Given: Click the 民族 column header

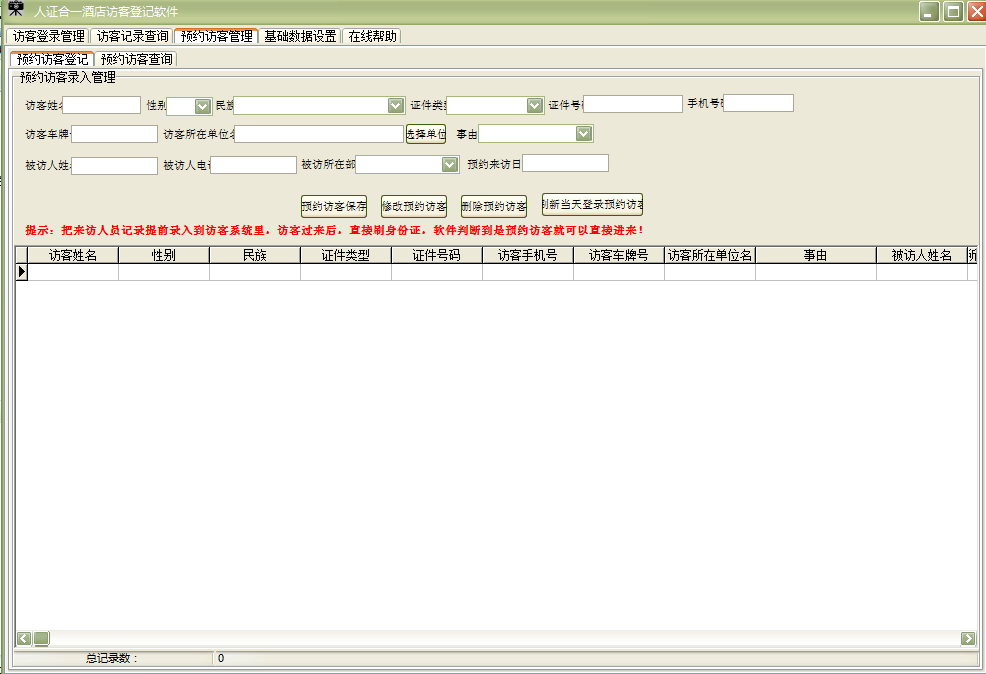Looking at the screenshot, I should tap(255, 255).
